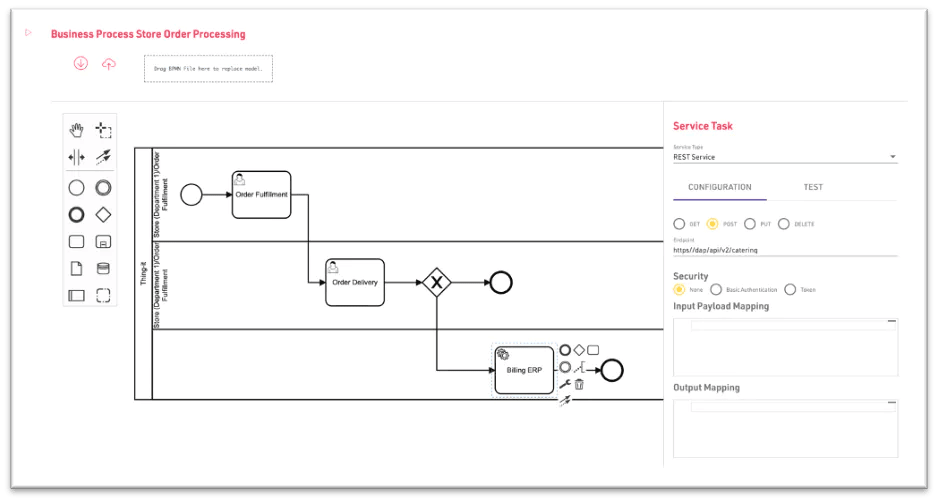
Task: Pick the task rectangle from palette
Action: (x=76, y=242)
